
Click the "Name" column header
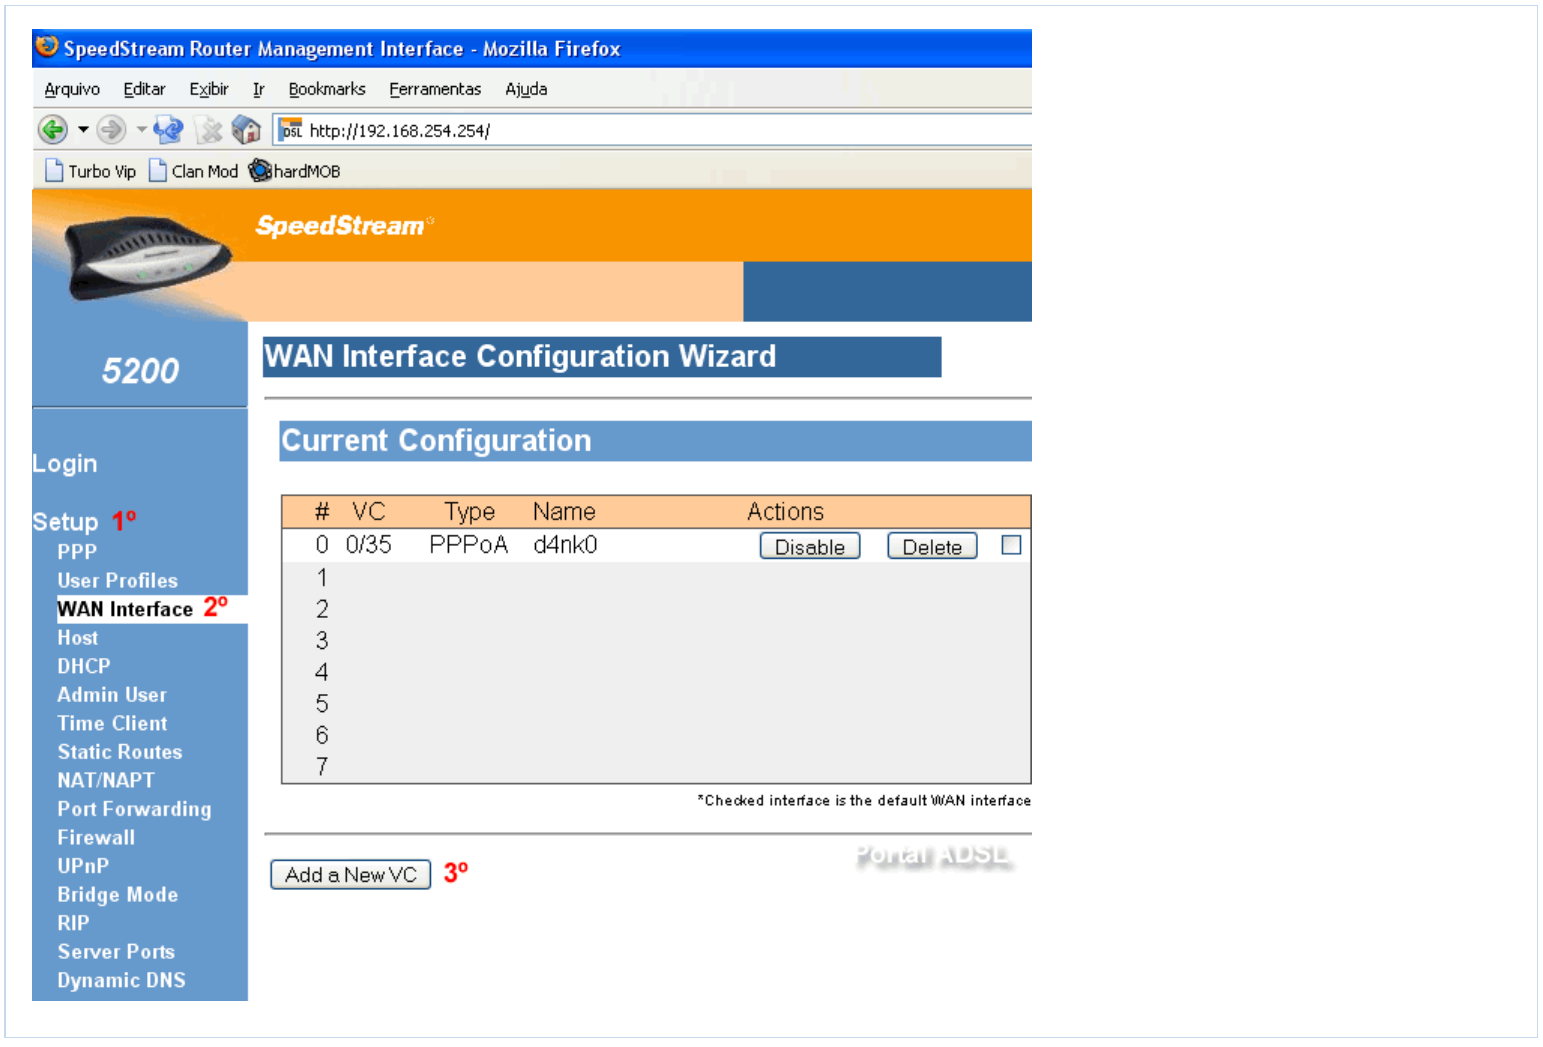(564, 512)
